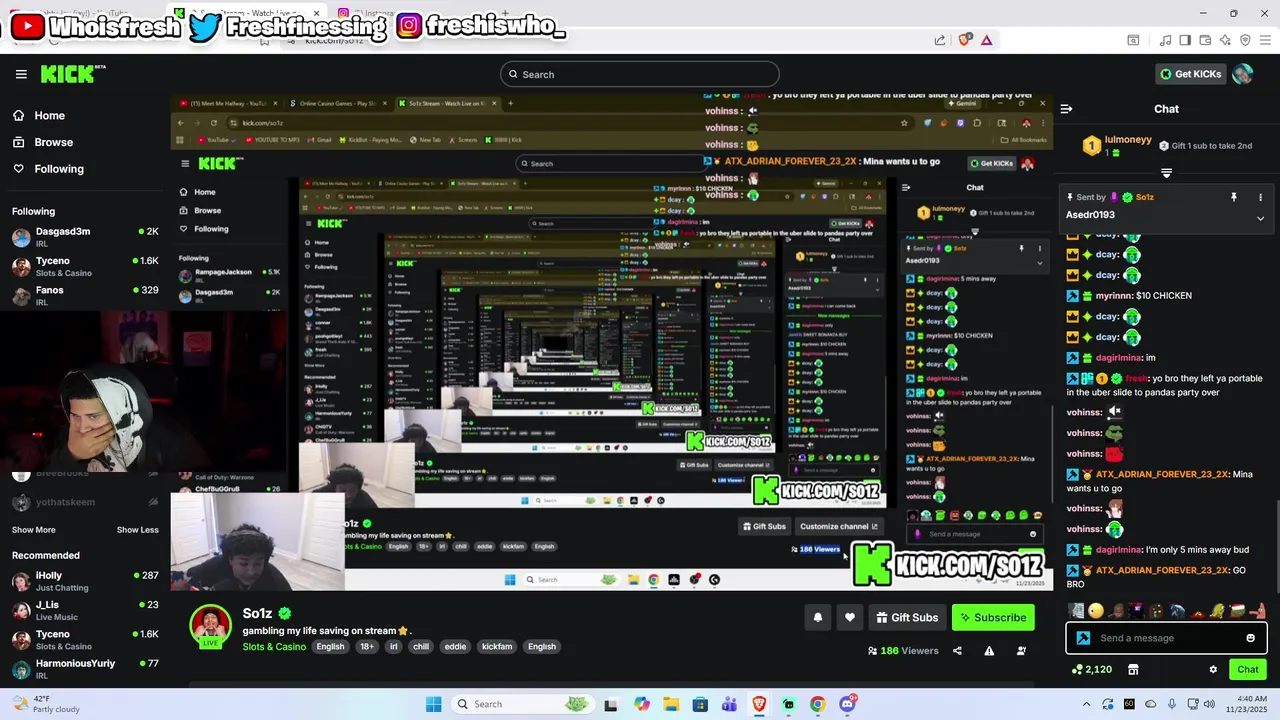Click the chat identity hammer icon

(1083, 638)
